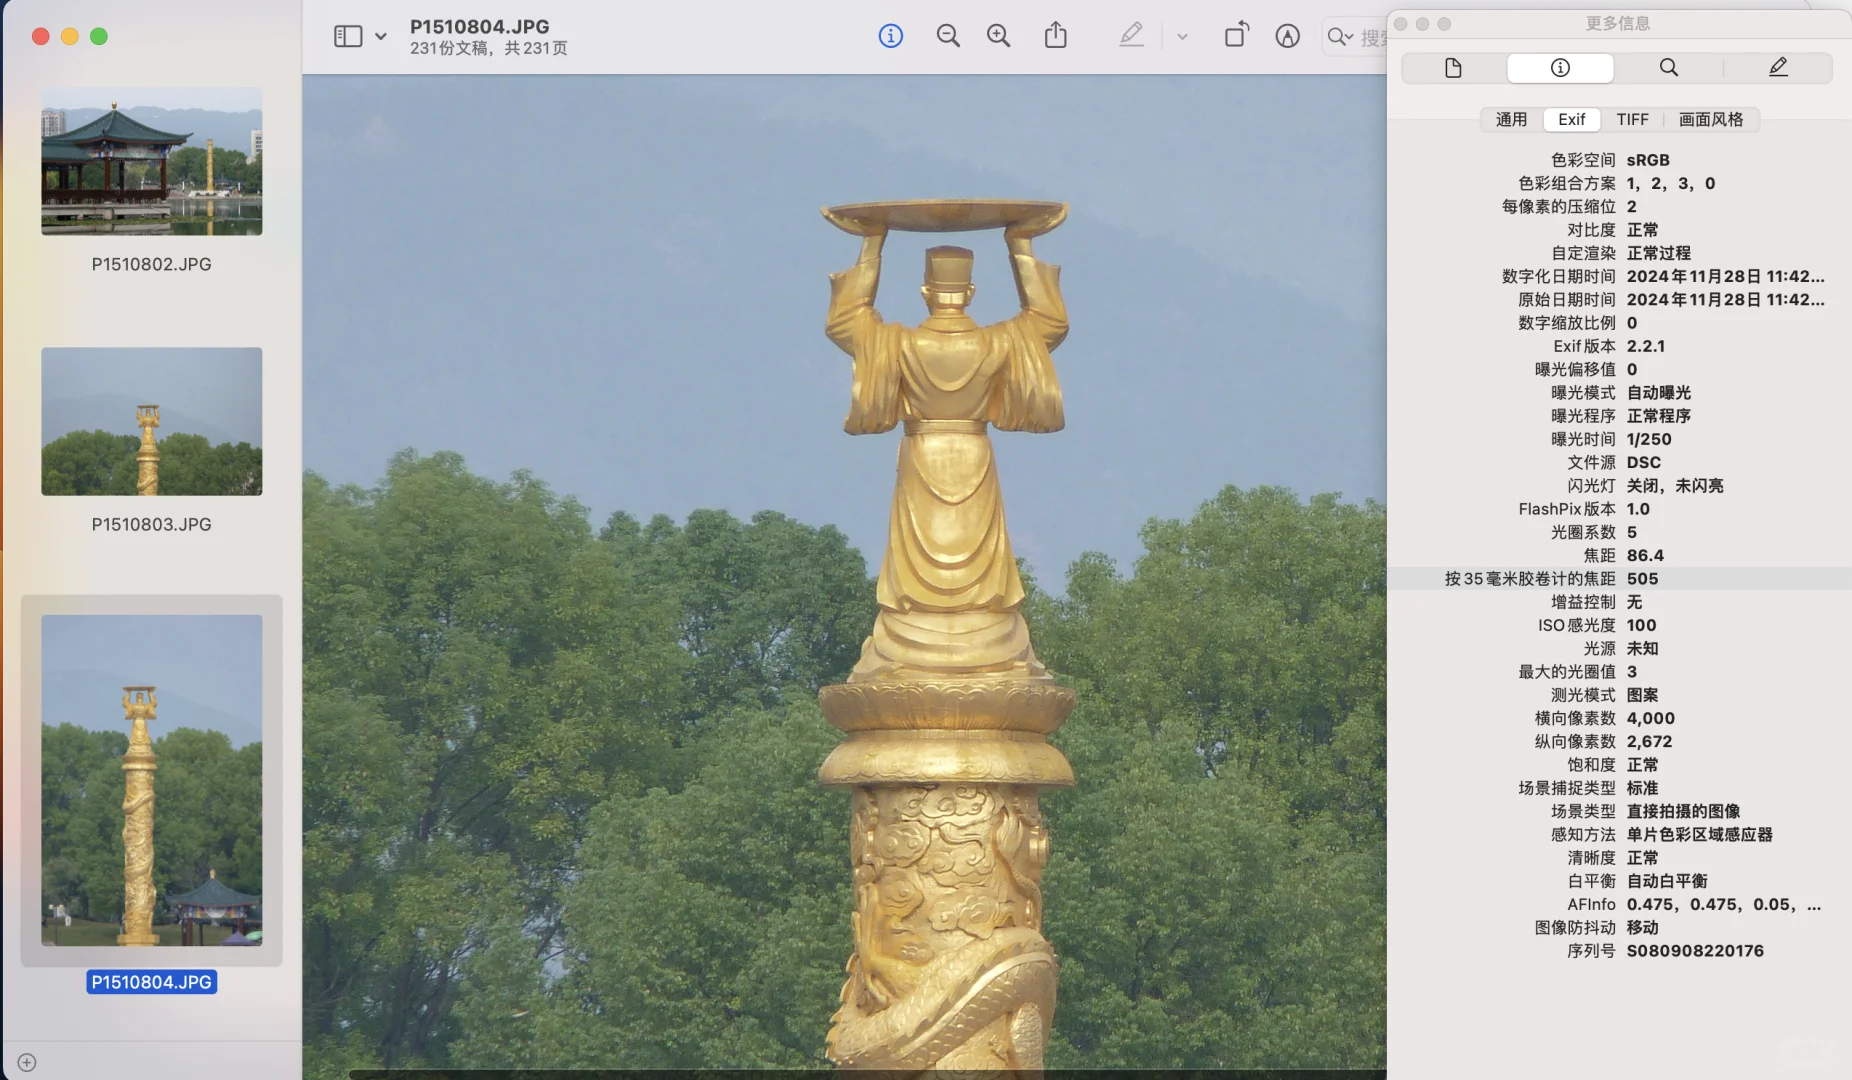Open the share menu
1852x1080 pixels.
click(1056, 36)
